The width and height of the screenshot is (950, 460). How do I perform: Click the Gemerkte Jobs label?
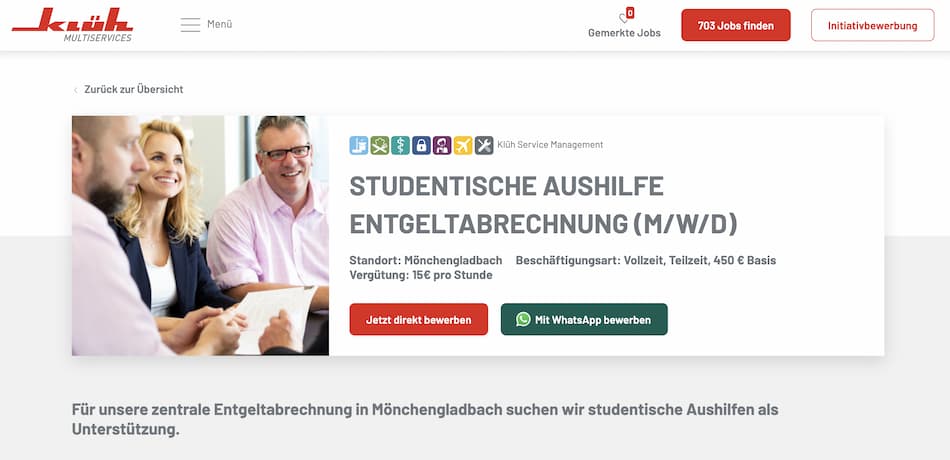pos(624,33)
